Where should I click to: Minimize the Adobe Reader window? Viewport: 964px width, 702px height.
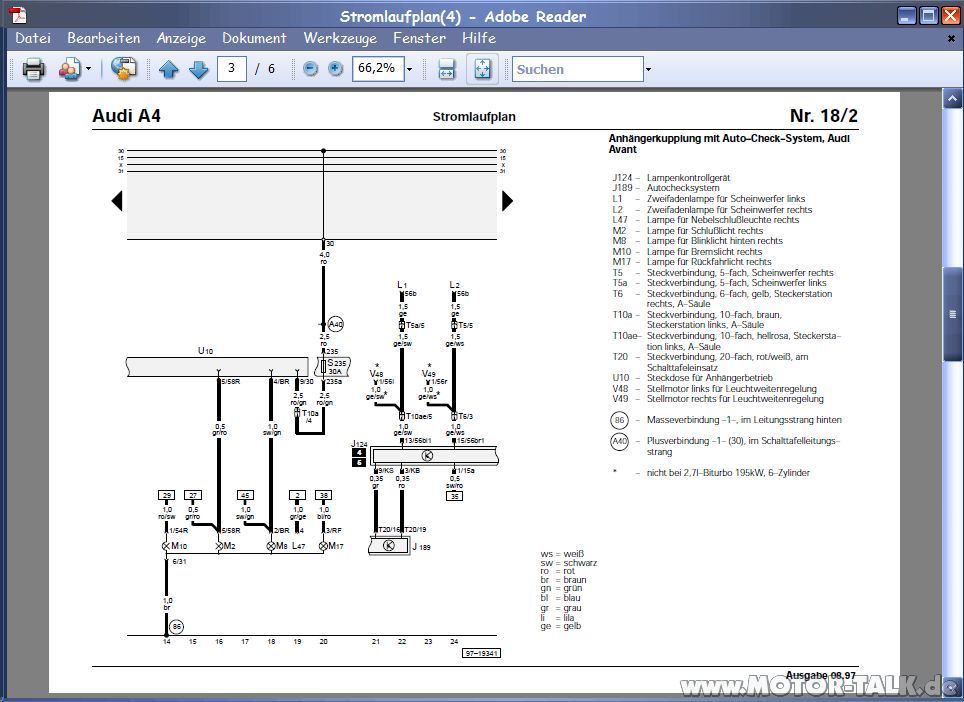(906, 15)
